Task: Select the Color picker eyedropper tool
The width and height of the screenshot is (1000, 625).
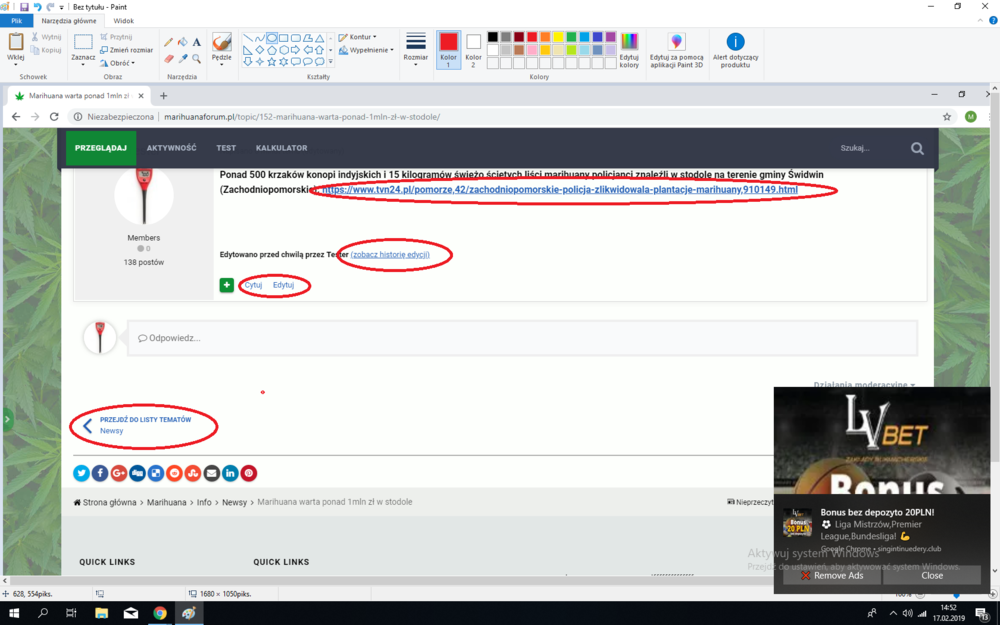Action: coord(182,59)
